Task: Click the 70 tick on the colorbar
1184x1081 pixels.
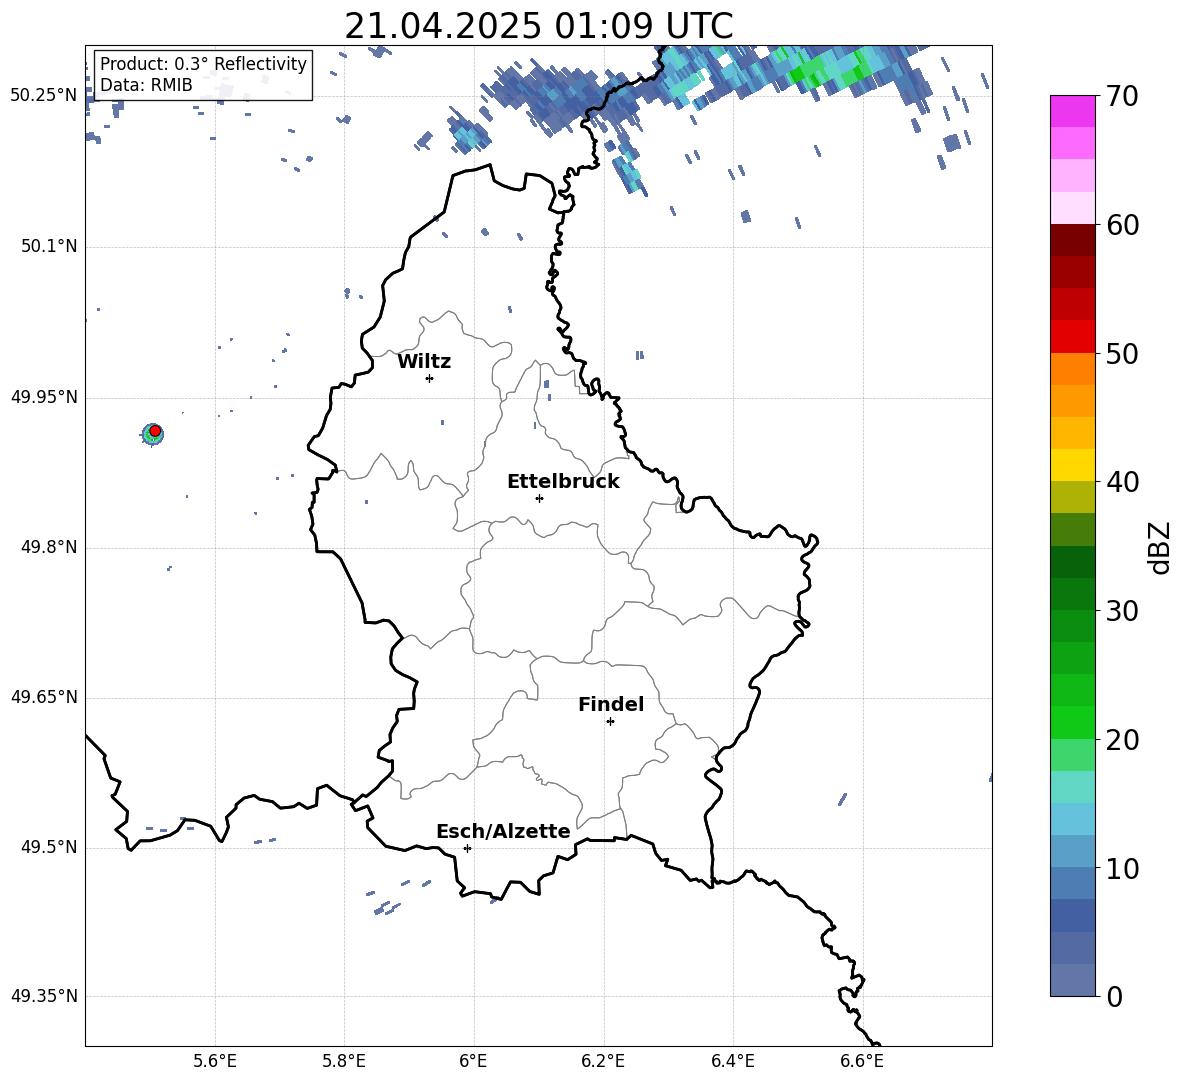Action: pyautogui.click(x=1122, y=97)
